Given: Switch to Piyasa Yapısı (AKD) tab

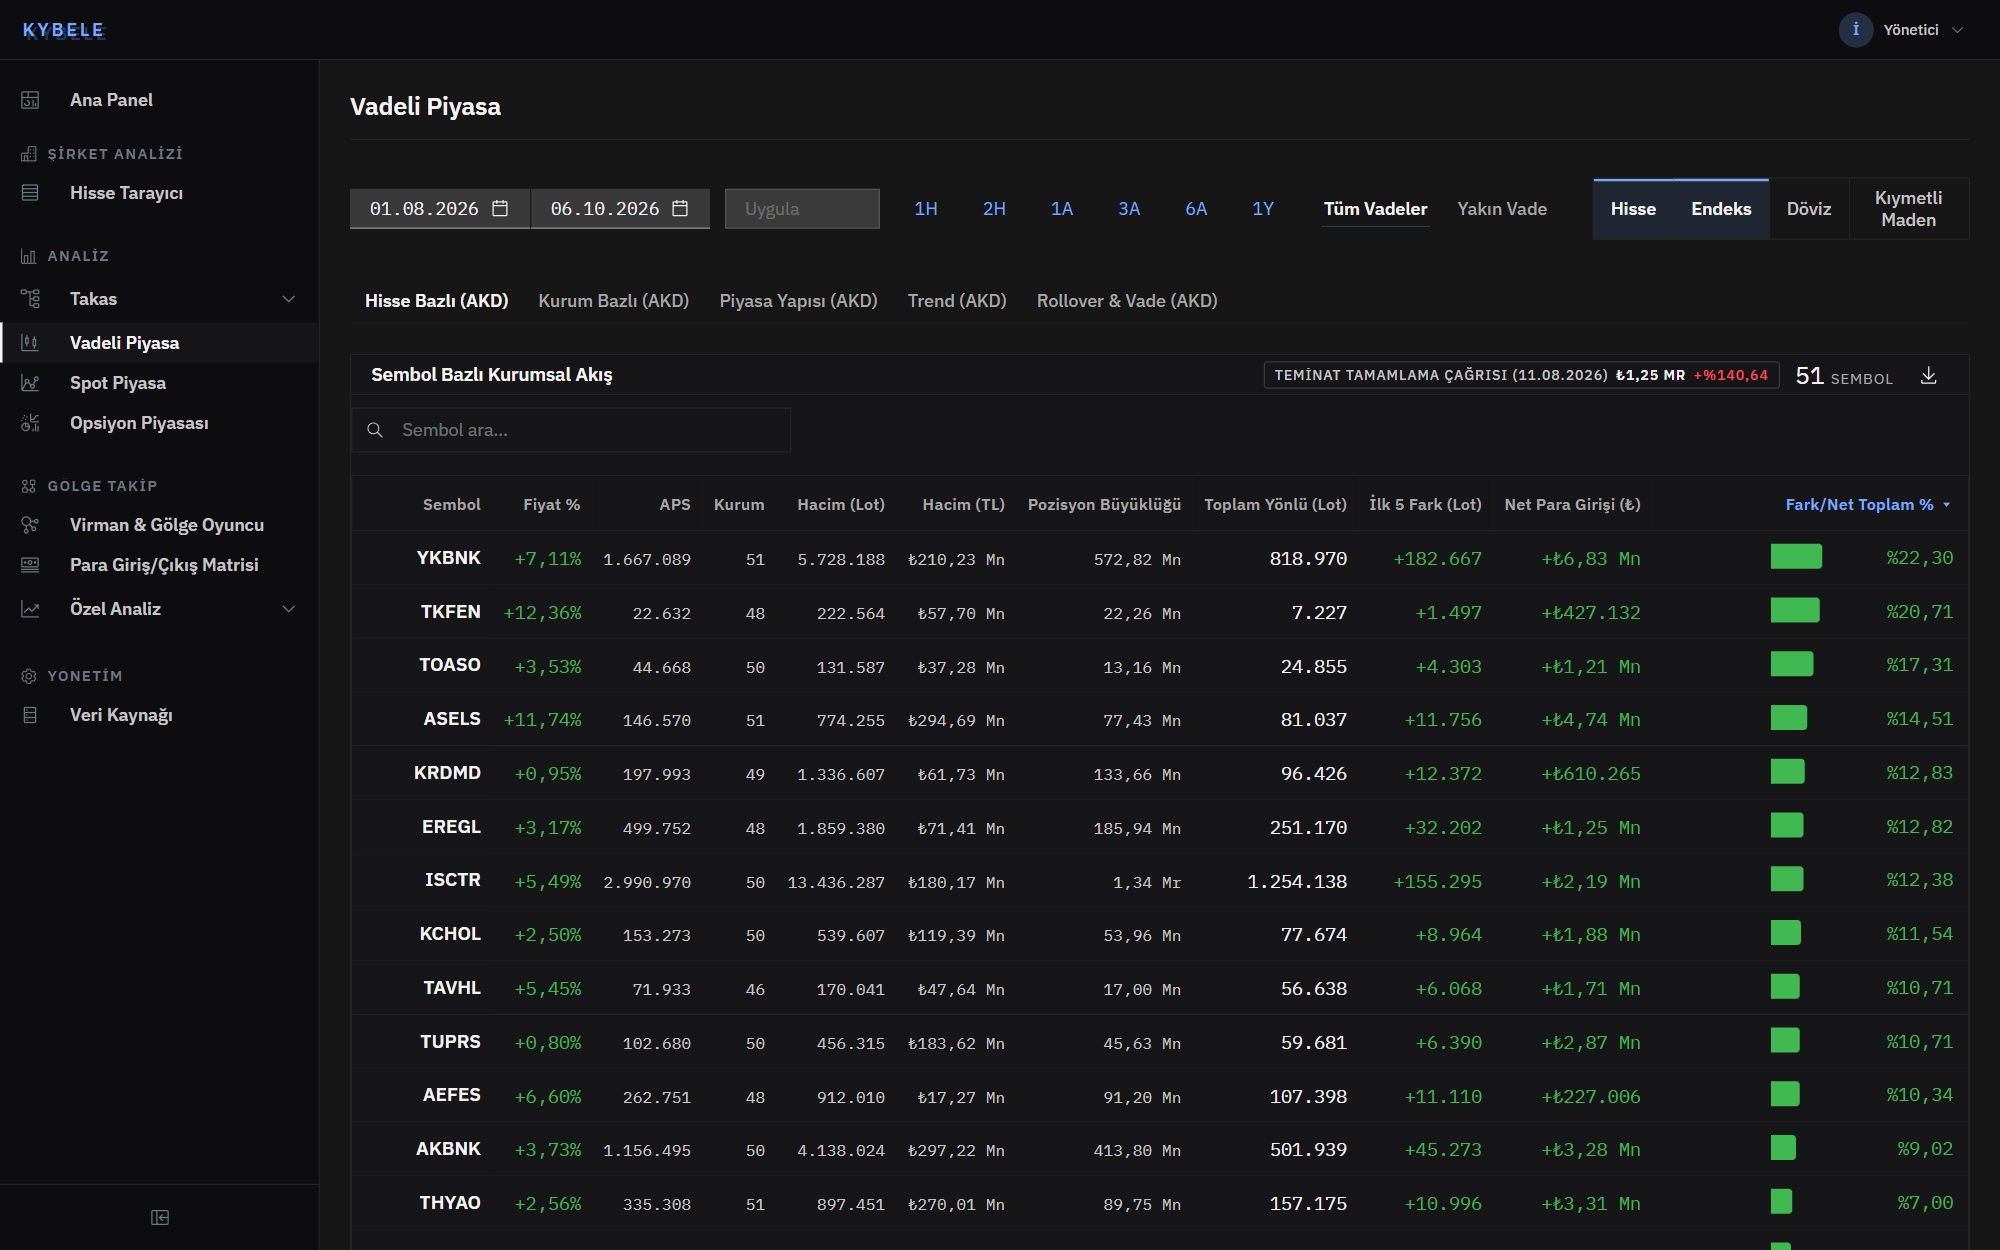Looking at the screenshot, I should tap(798, 301).
